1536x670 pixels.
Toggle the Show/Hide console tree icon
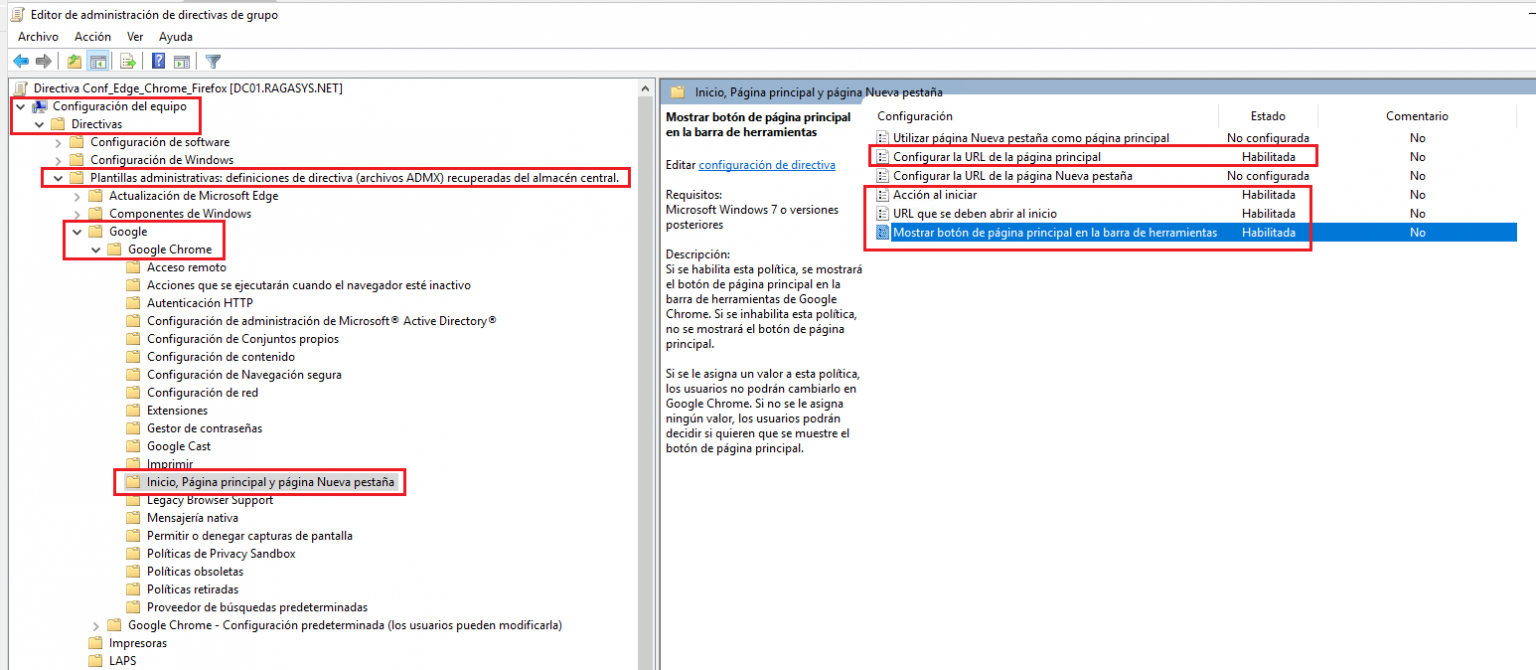click(x=97, y=60)
